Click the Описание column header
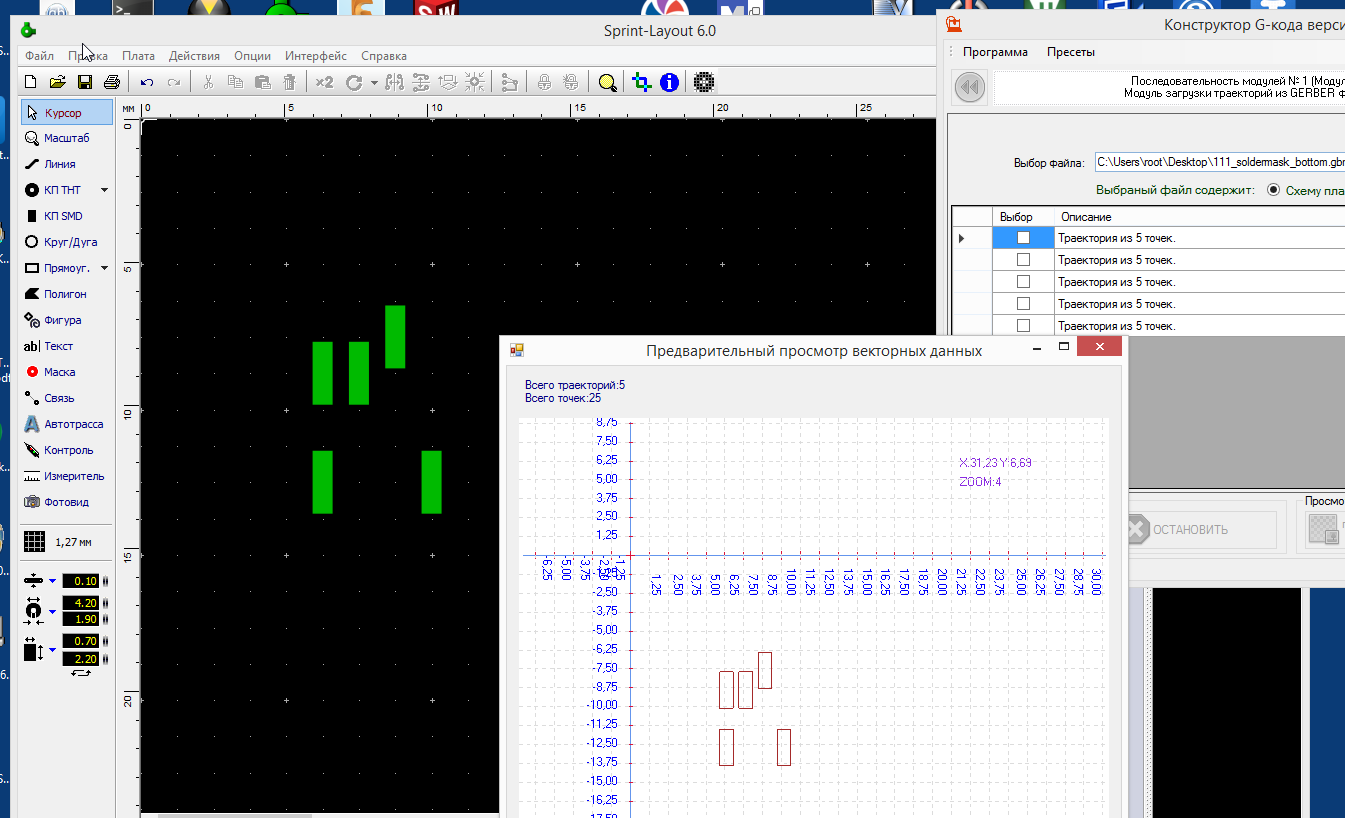The image size is (1345, 818). (x=1200, y=217)
